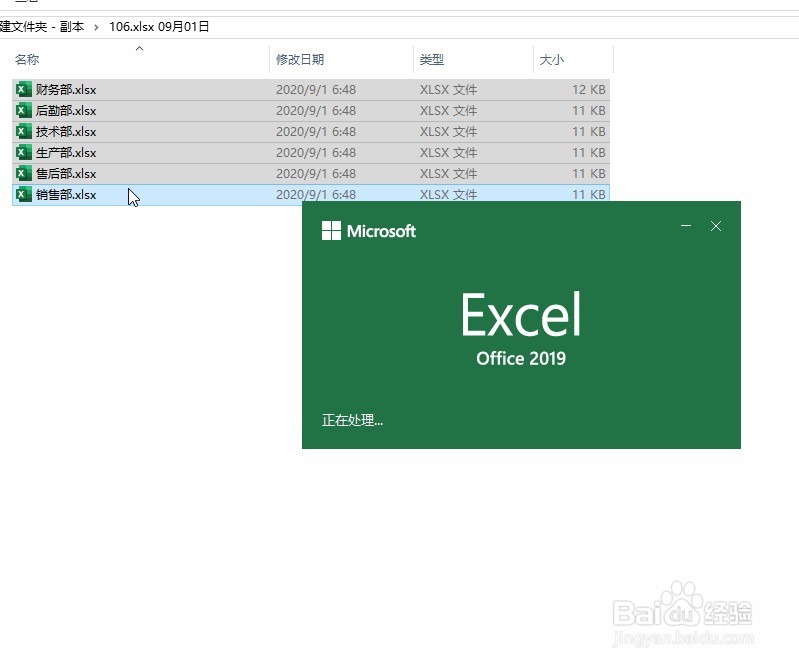Viewport: 799px width, 666px height.
Task: Close the Excel 2019 splash window
Action: pyautogui.click(x=716, y=226)
